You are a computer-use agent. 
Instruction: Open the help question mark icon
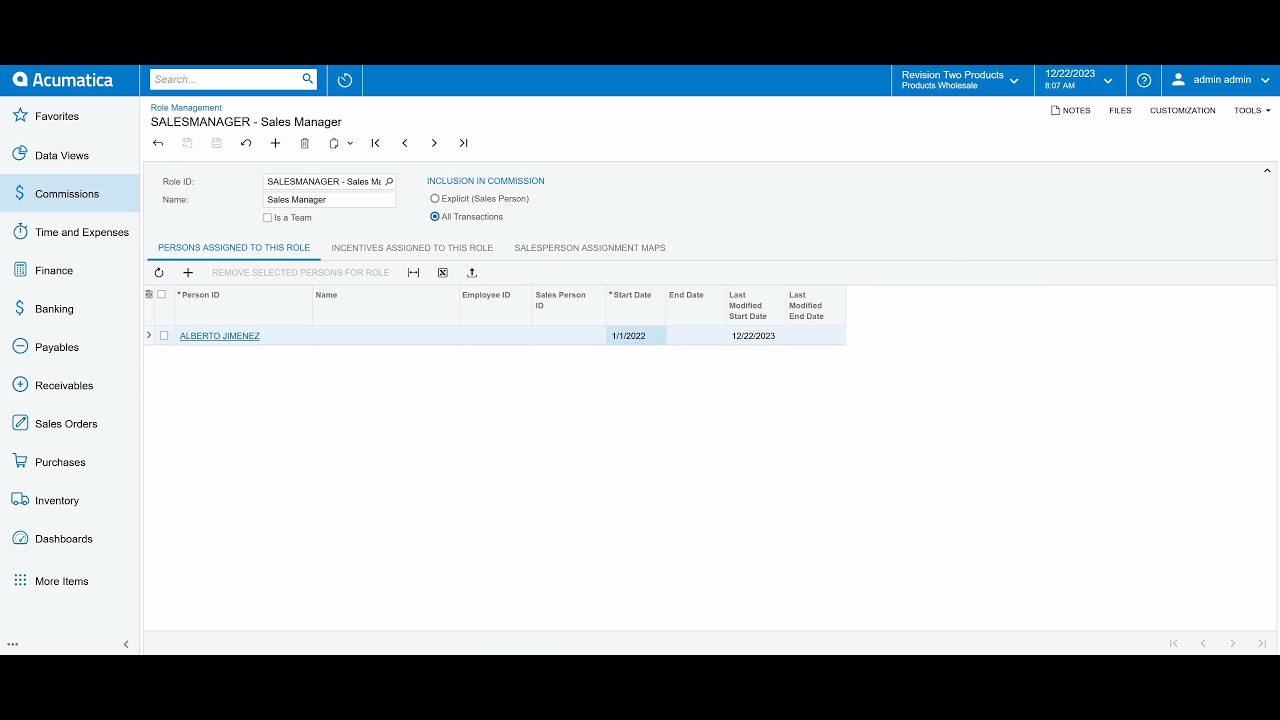[x=1144, y=80]
